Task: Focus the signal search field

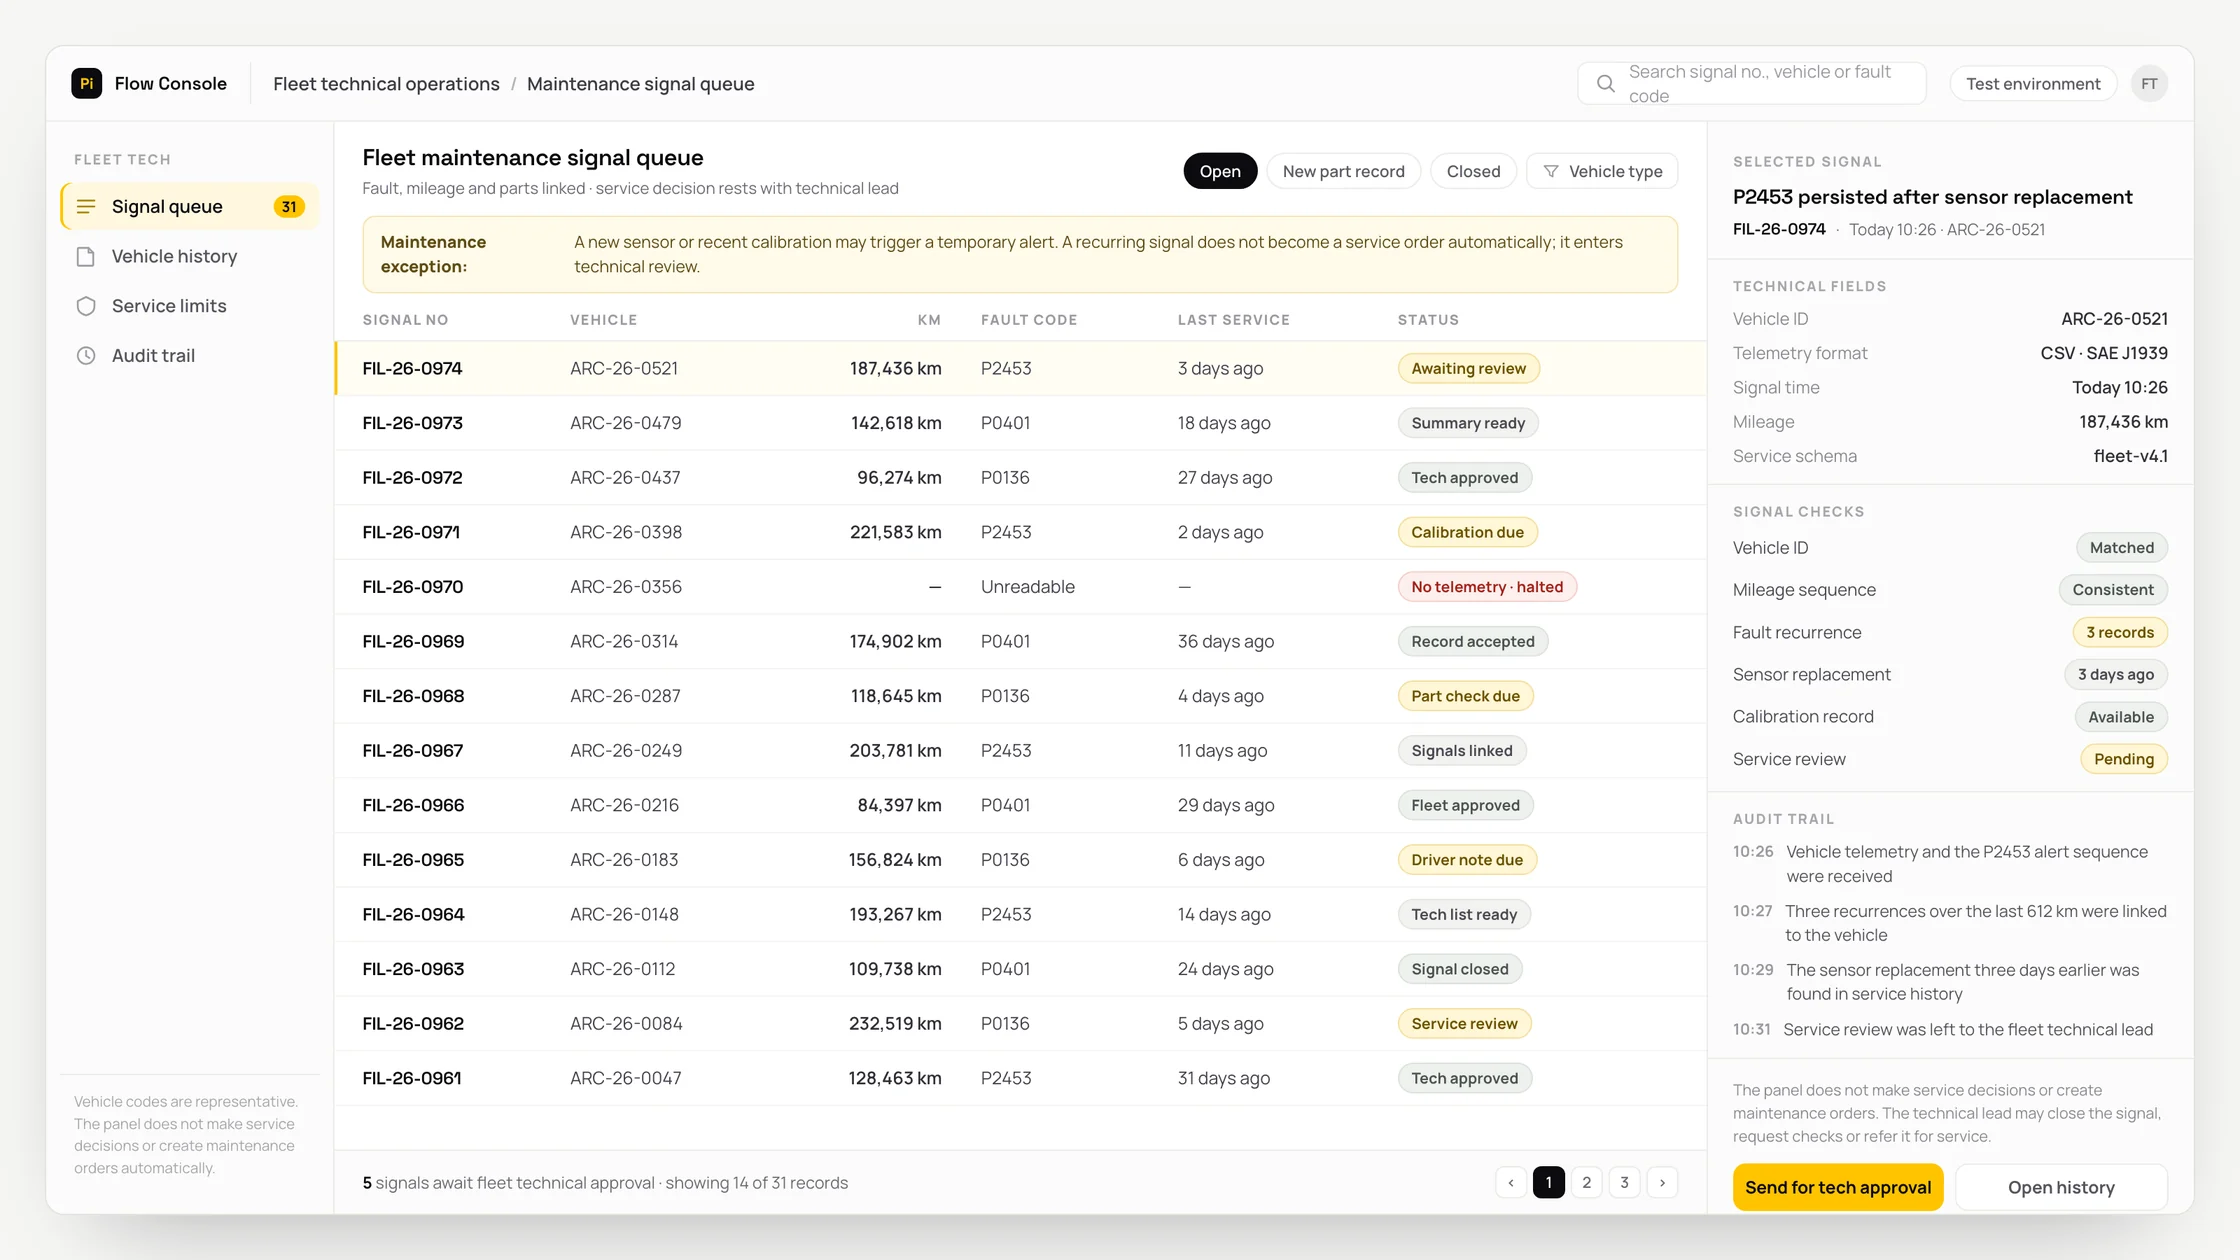Action: [1752, 84]
